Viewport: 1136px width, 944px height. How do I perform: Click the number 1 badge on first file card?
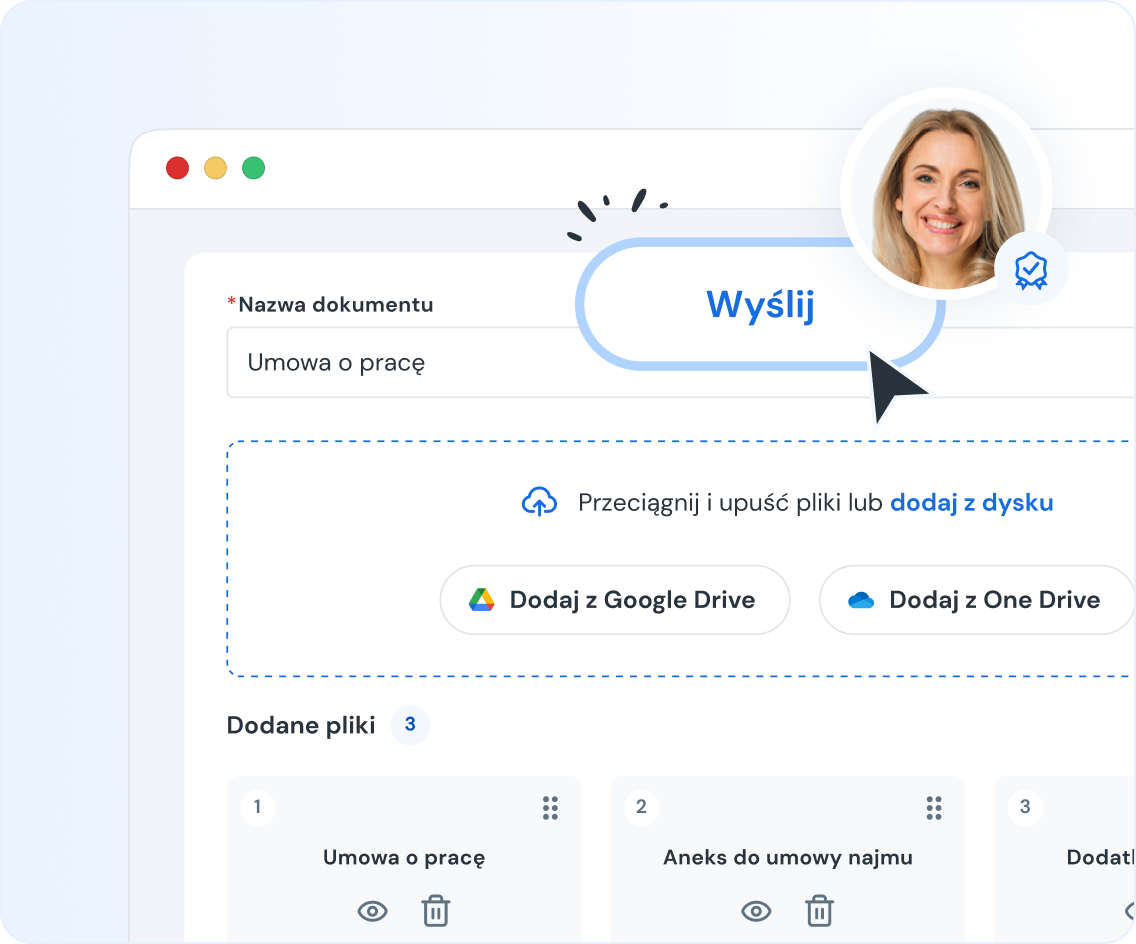coord(258,807)
